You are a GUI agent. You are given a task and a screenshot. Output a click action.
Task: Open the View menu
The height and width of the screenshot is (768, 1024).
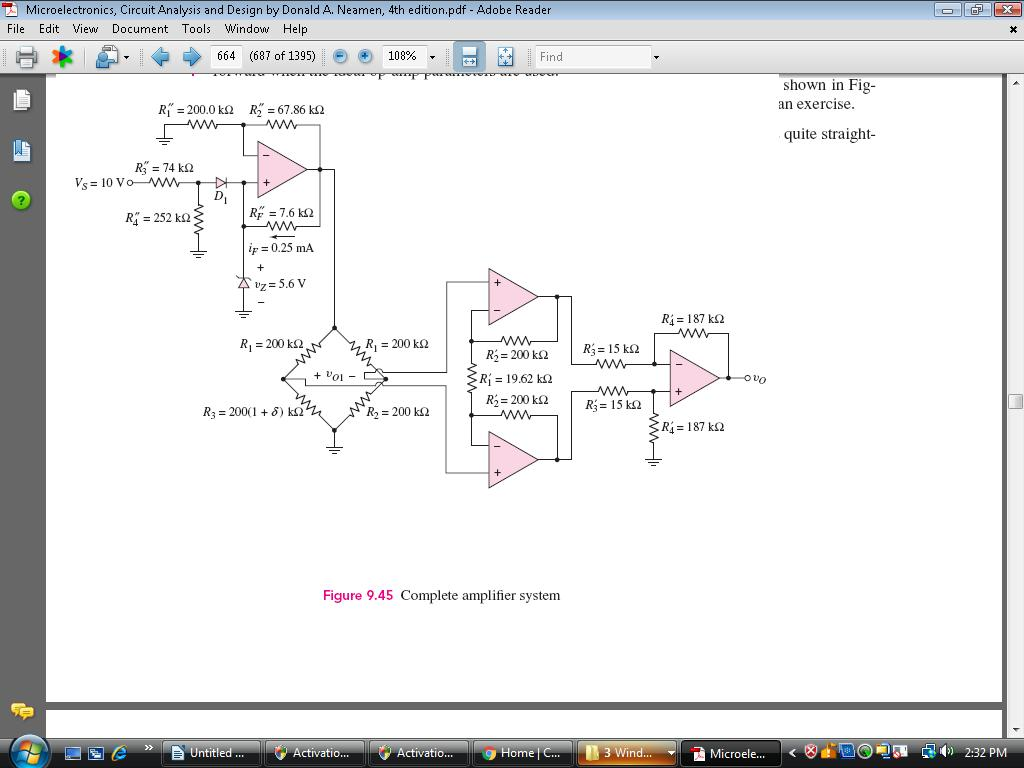coord(85,29)
